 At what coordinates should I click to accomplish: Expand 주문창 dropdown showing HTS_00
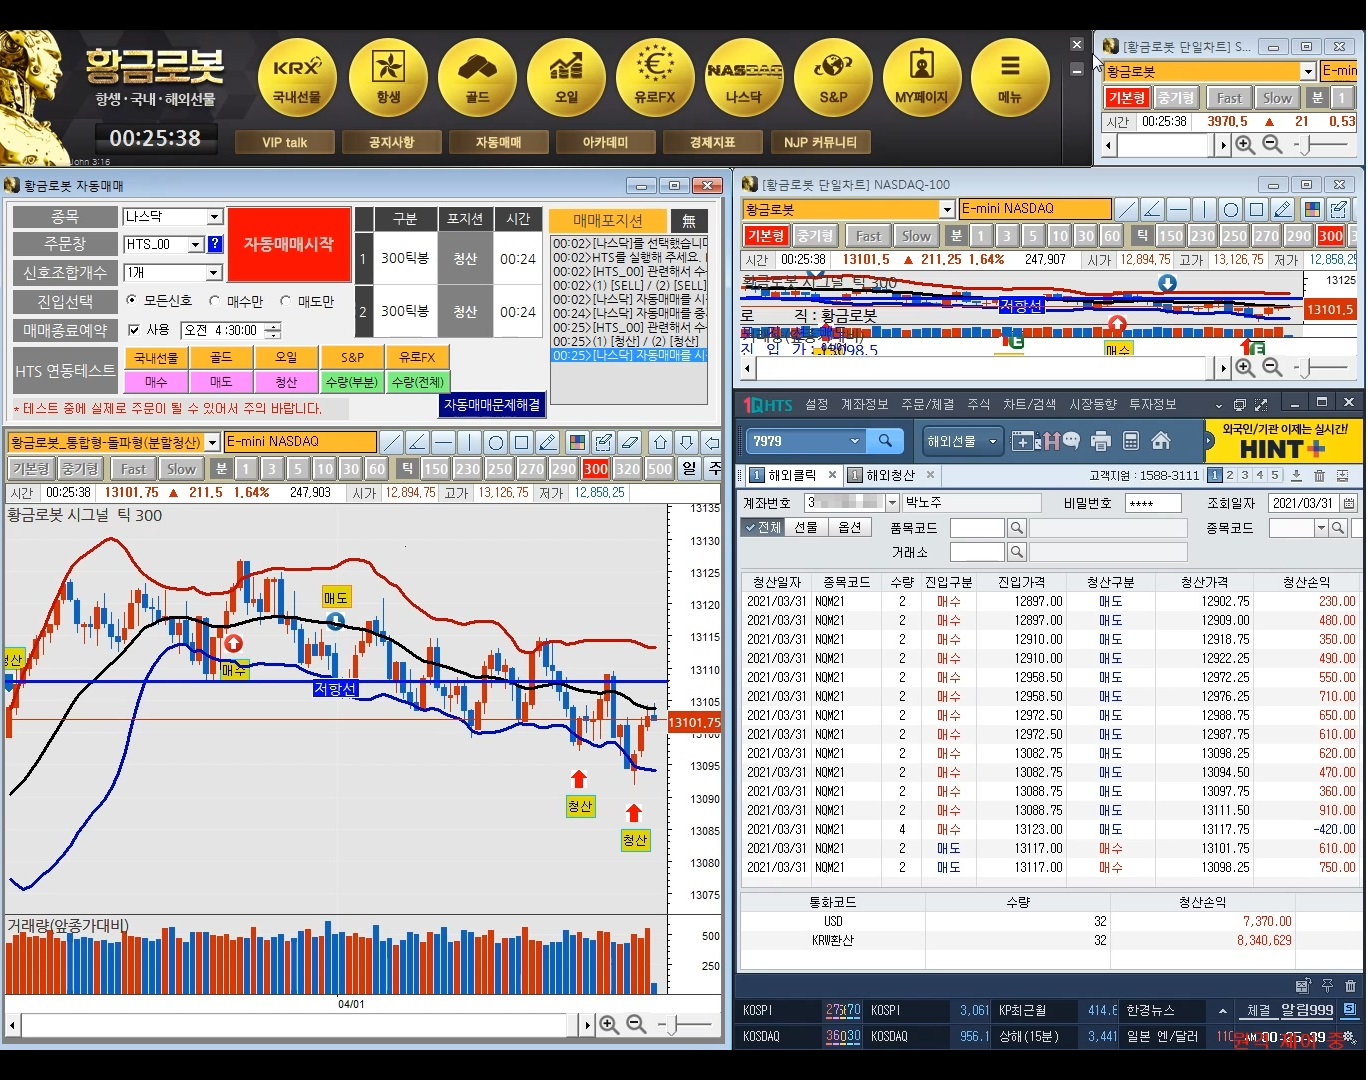pyautogui.click(x=195, y=244)
